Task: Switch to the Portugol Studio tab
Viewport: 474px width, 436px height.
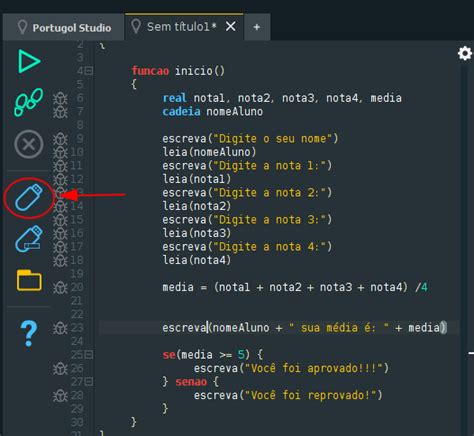Action: click(63, 27)
